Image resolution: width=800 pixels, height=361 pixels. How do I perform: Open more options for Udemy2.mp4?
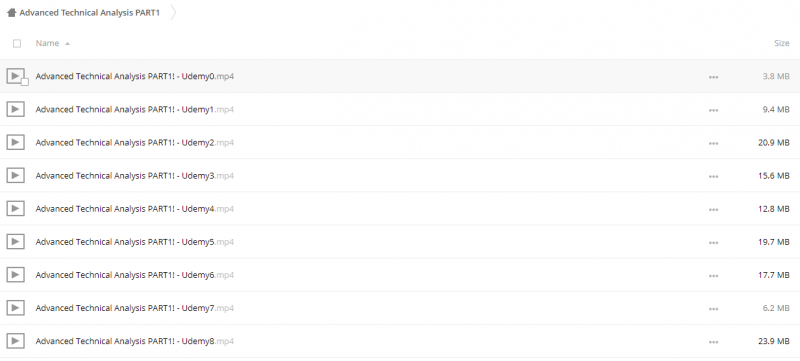[x=713, y=143]
